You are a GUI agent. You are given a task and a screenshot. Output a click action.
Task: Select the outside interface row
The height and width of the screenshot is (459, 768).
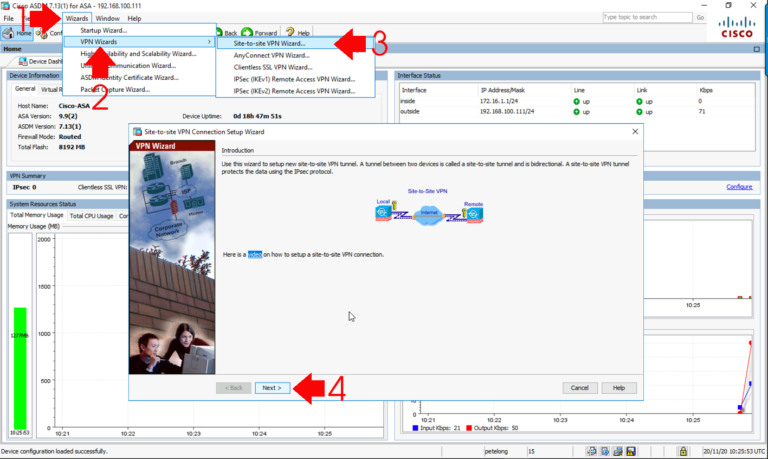coord(577,112)
